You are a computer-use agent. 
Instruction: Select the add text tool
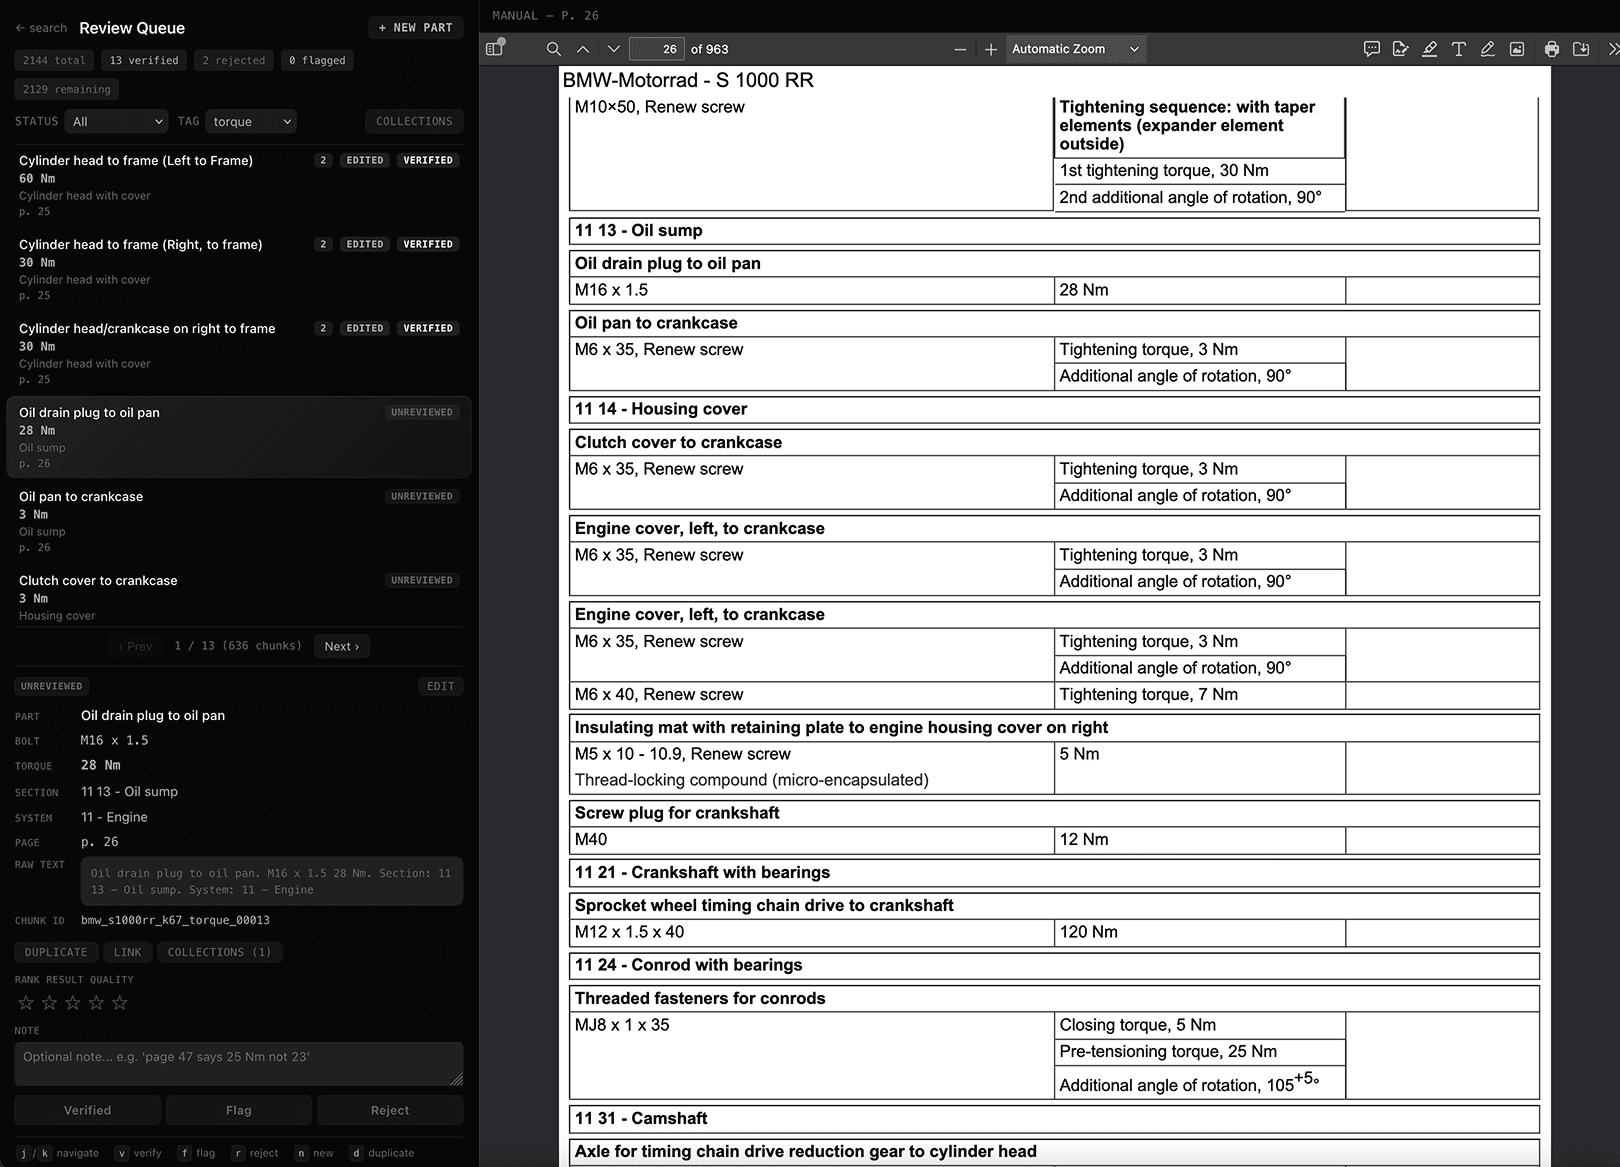[x=1459, y=49]
